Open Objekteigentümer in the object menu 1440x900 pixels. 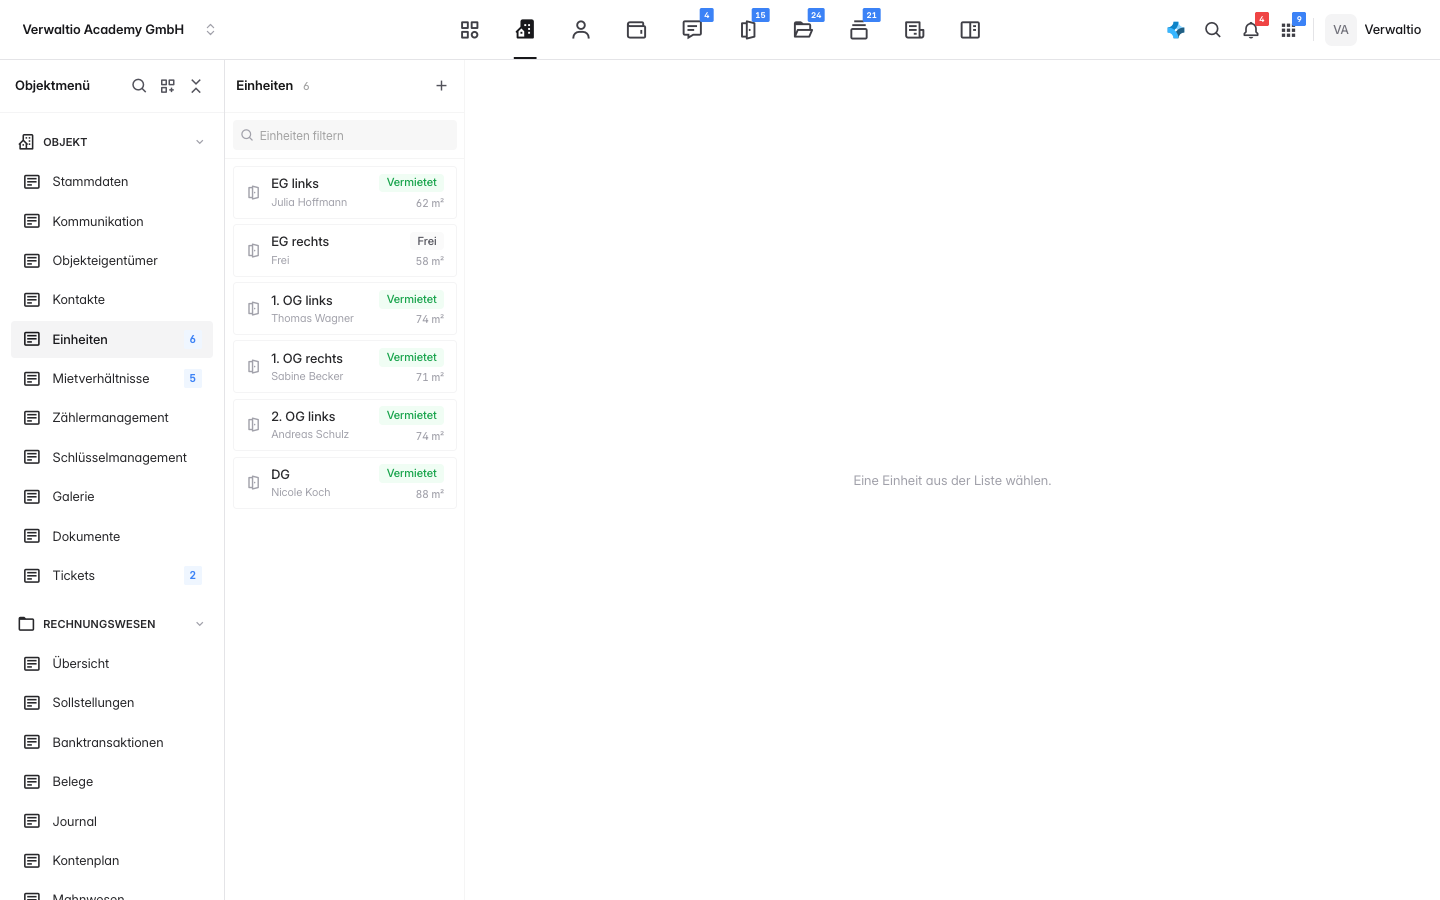[x=112, y=261]
